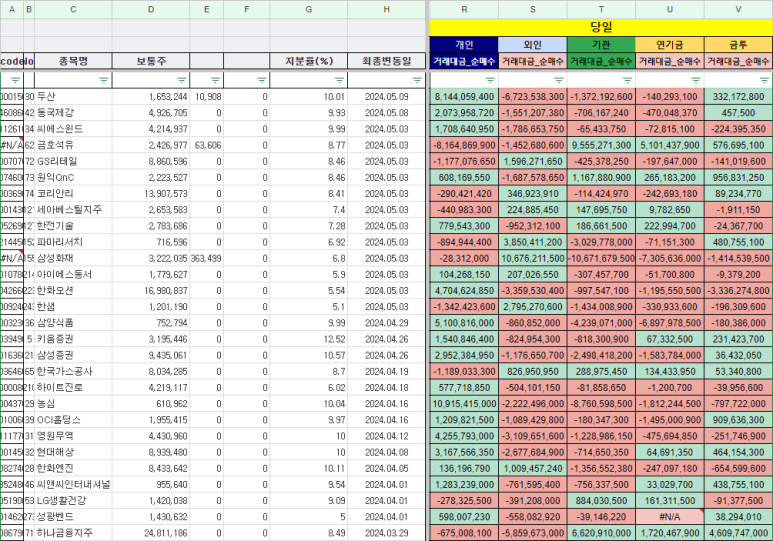Open the filter dropdown under 기관 column
The width and height of the screenshot is (773, 541).
[627, 80]
